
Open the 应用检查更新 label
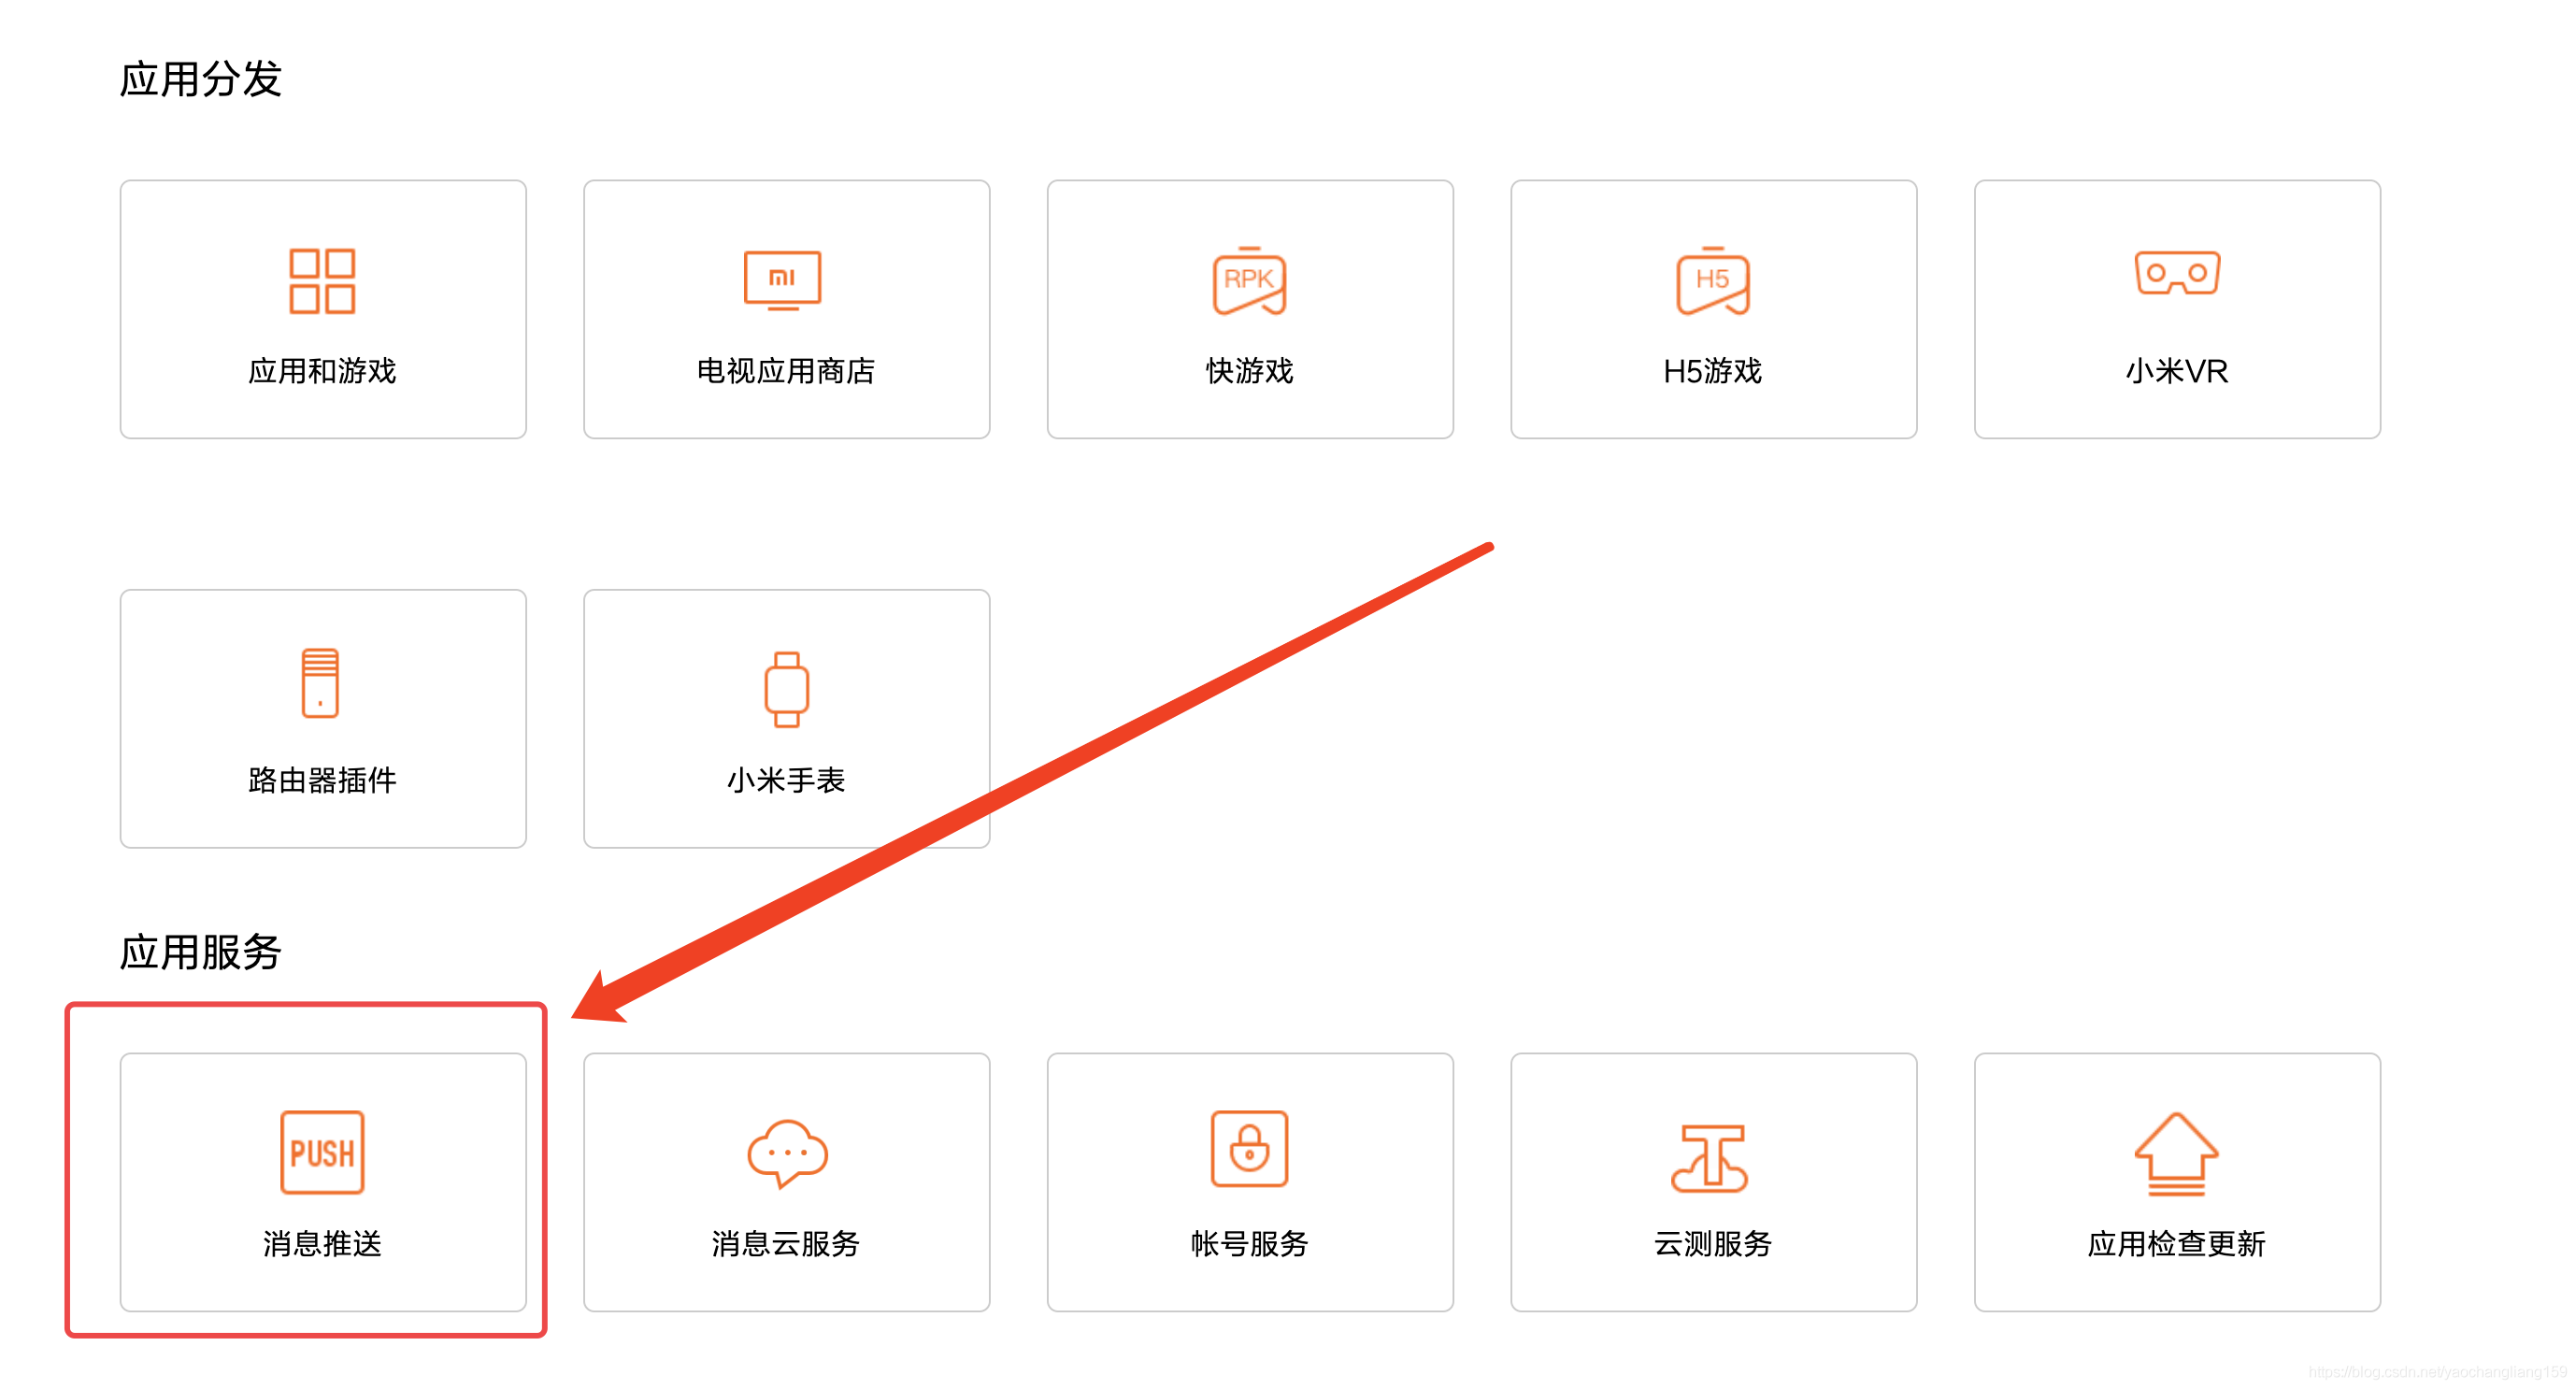tap(2177, 1243)
